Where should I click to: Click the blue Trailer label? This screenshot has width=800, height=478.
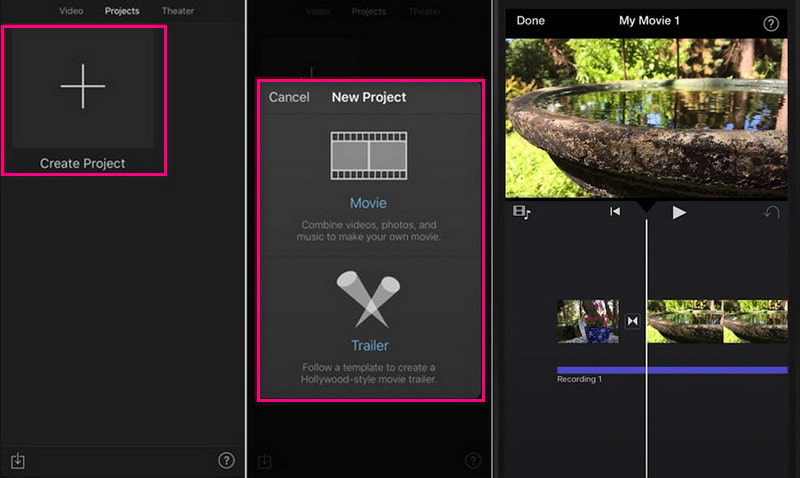coord(368,346)
